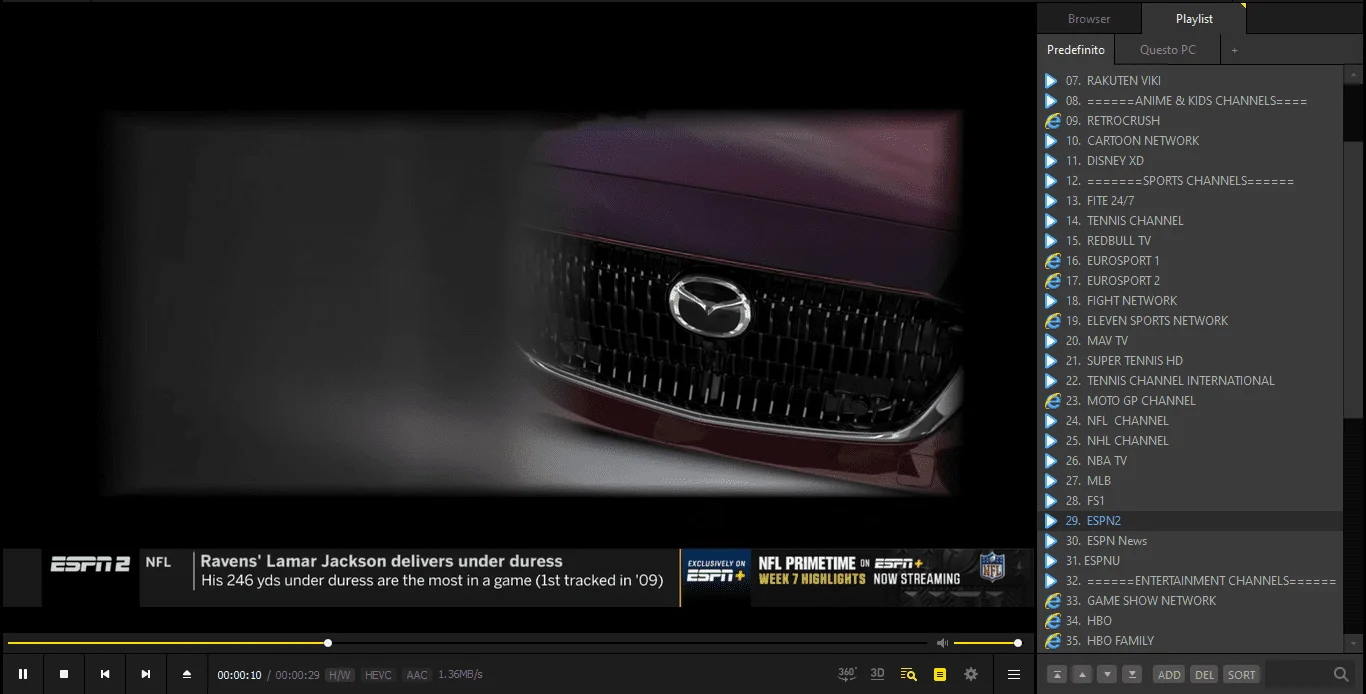The image size is (1366, 694).
Task: Switch to the Browser tab
Action: click(1089, 19)
